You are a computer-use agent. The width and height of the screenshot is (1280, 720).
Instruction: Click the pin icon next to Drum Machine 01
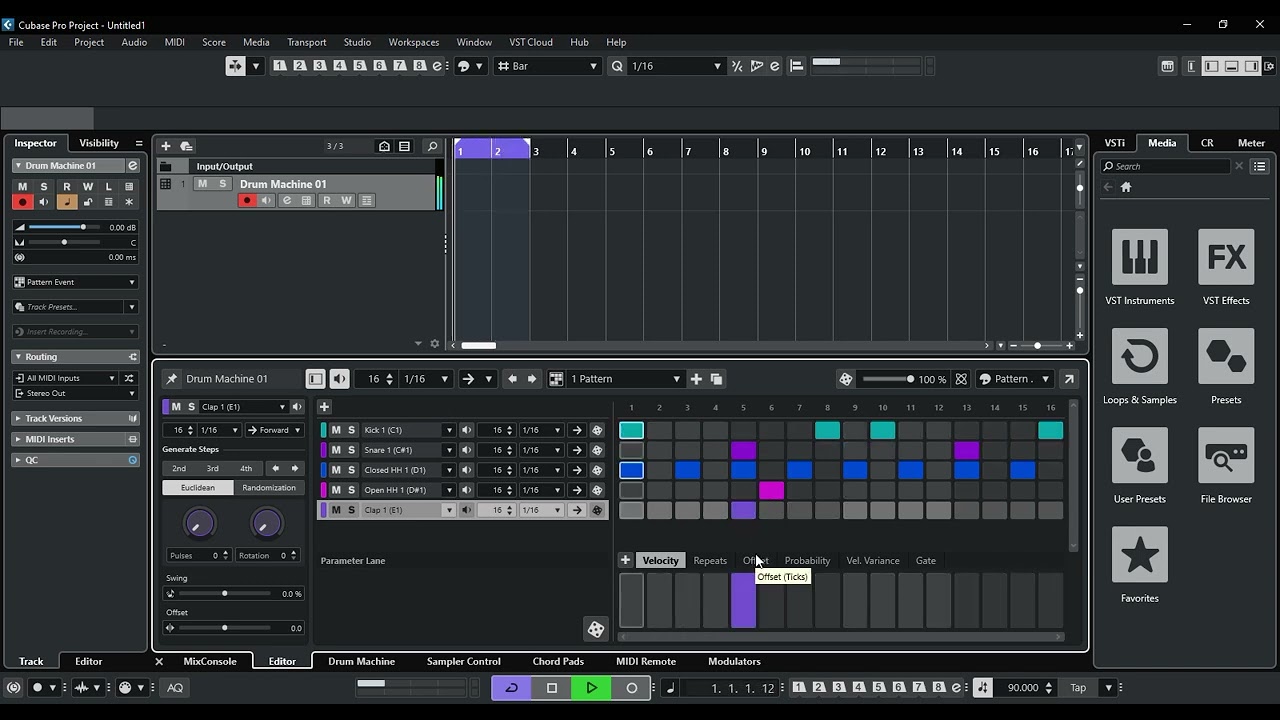pos(172,379)
